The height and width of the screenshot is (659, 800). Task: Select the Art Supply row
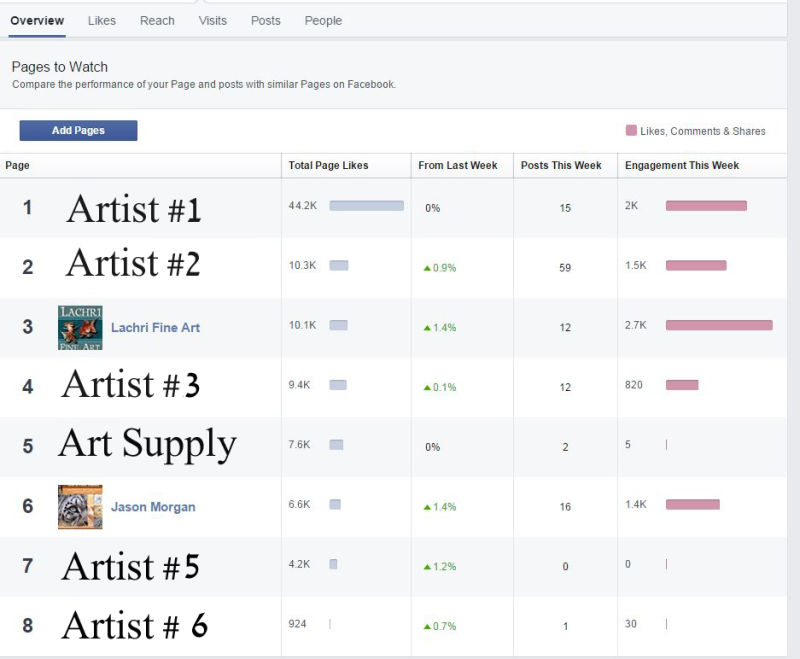393,447
